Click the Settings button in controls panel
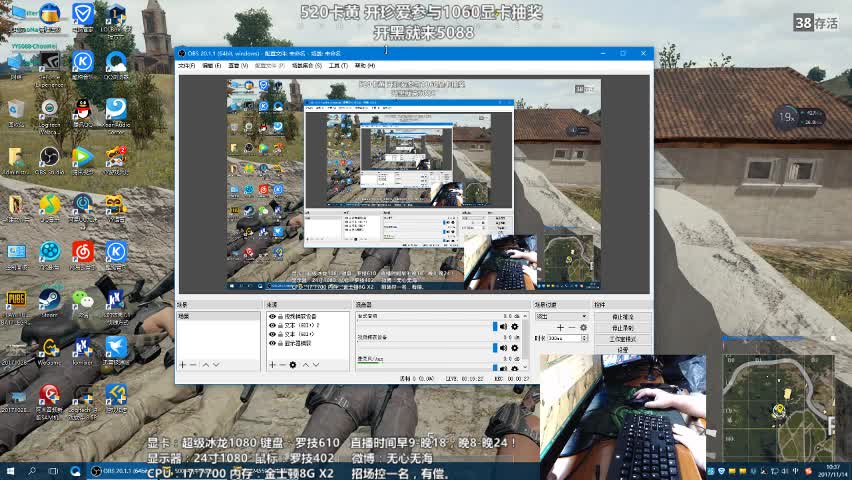This screenshot has height=480, width=852. (x=622, y=349)
